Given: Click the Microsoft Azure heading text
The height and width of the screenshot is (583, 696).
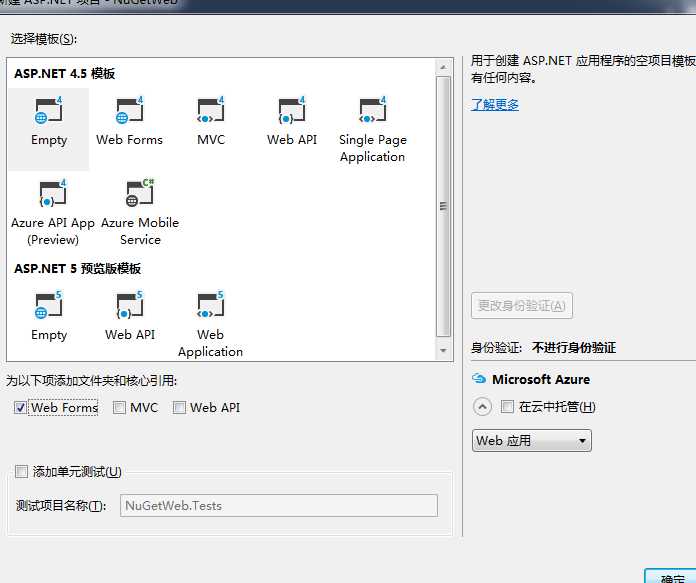Looking at the screenshot, I should click(x=541, y=379).
